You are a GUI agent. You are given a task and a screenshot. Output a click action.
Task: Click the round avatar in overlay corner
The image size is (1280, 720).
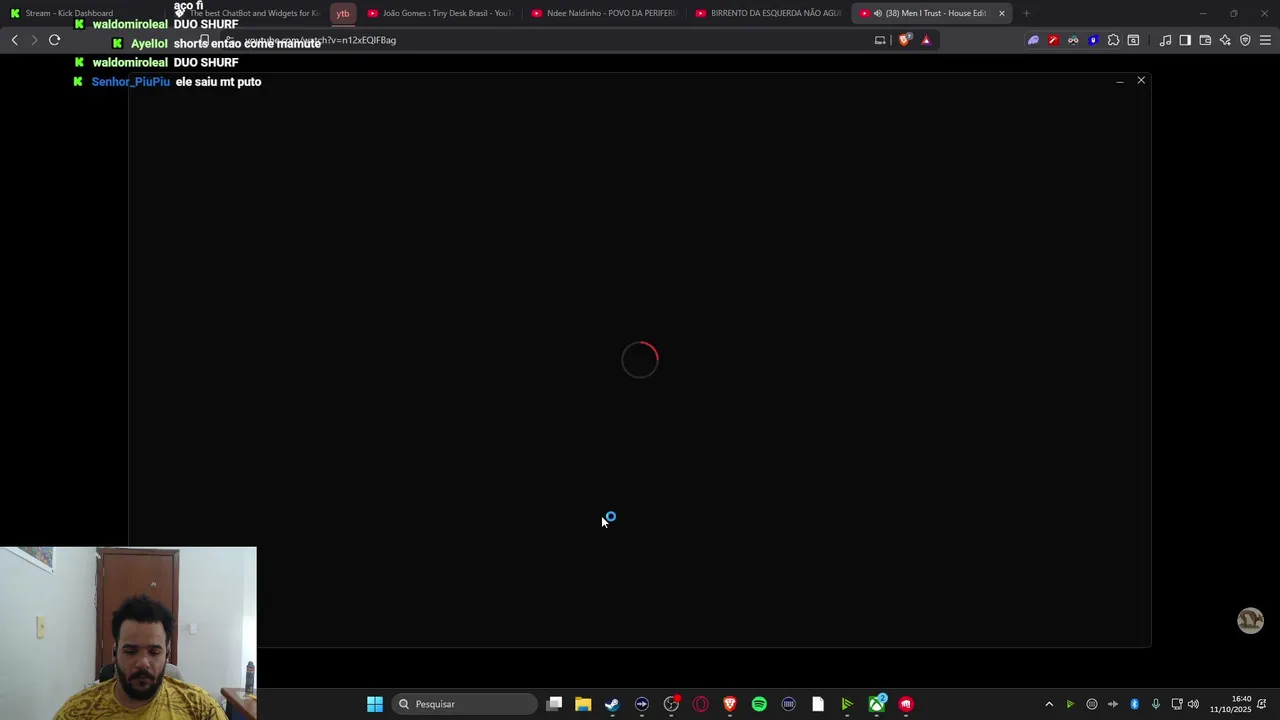pos(1250,621)
